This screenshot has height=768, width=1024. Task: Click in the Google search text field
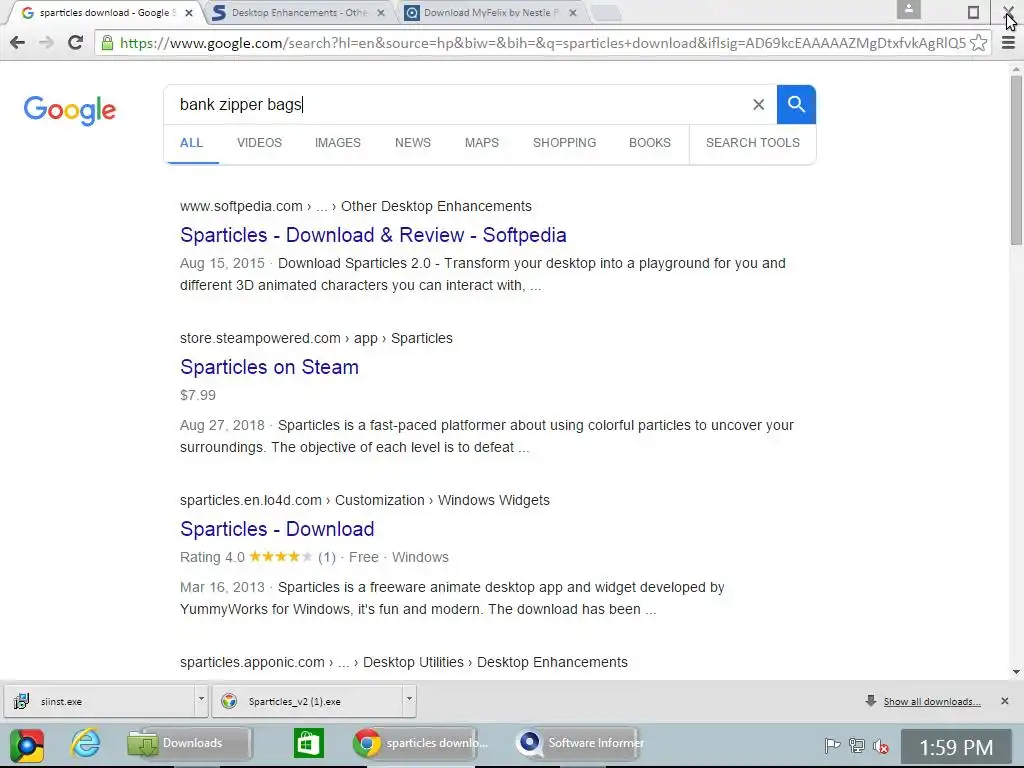pos(457,104)
